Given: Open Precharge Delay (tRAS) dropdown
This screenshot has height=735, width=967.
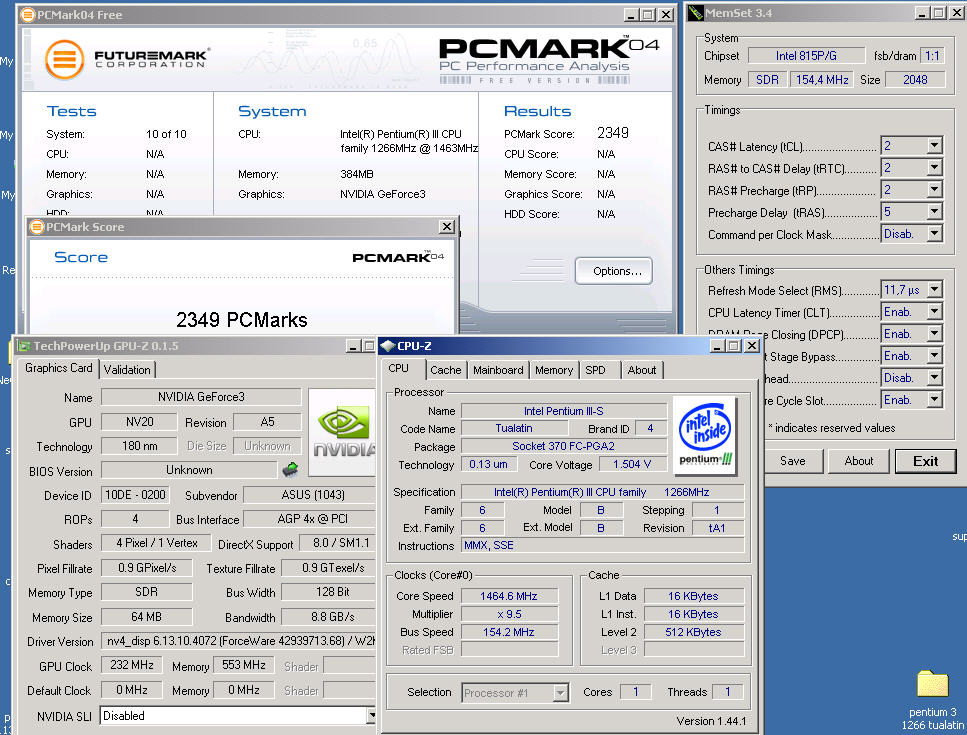Looking at the screenshot, I should point(934,211).
